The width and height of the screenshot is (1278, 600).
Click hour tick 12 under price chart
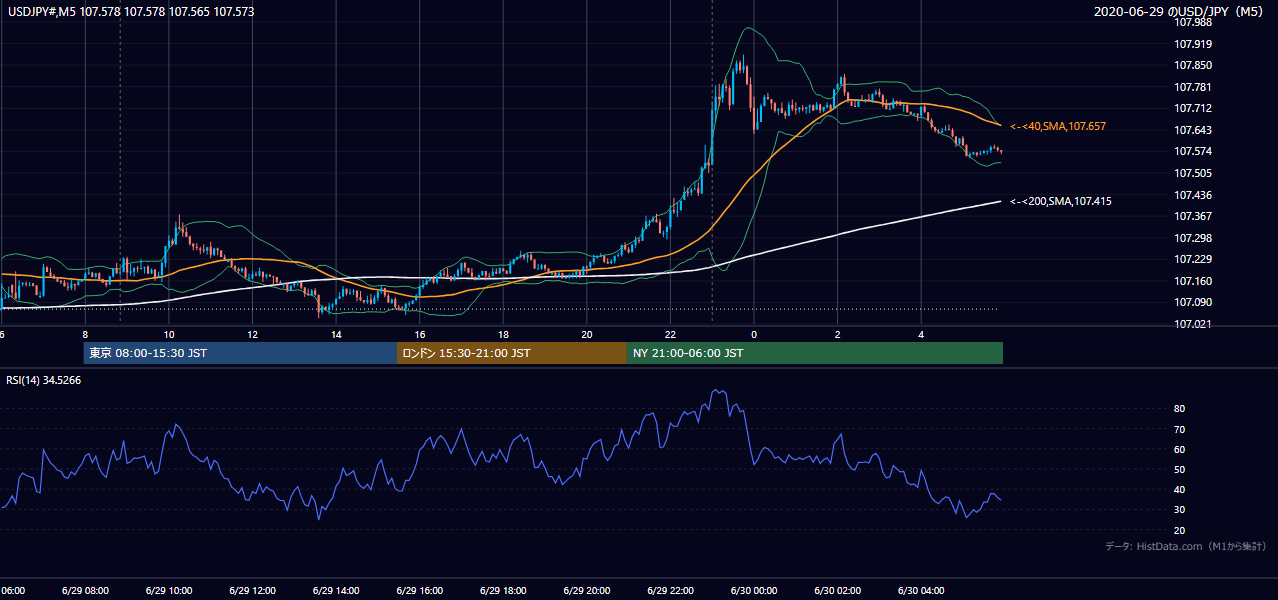(252, 335)
